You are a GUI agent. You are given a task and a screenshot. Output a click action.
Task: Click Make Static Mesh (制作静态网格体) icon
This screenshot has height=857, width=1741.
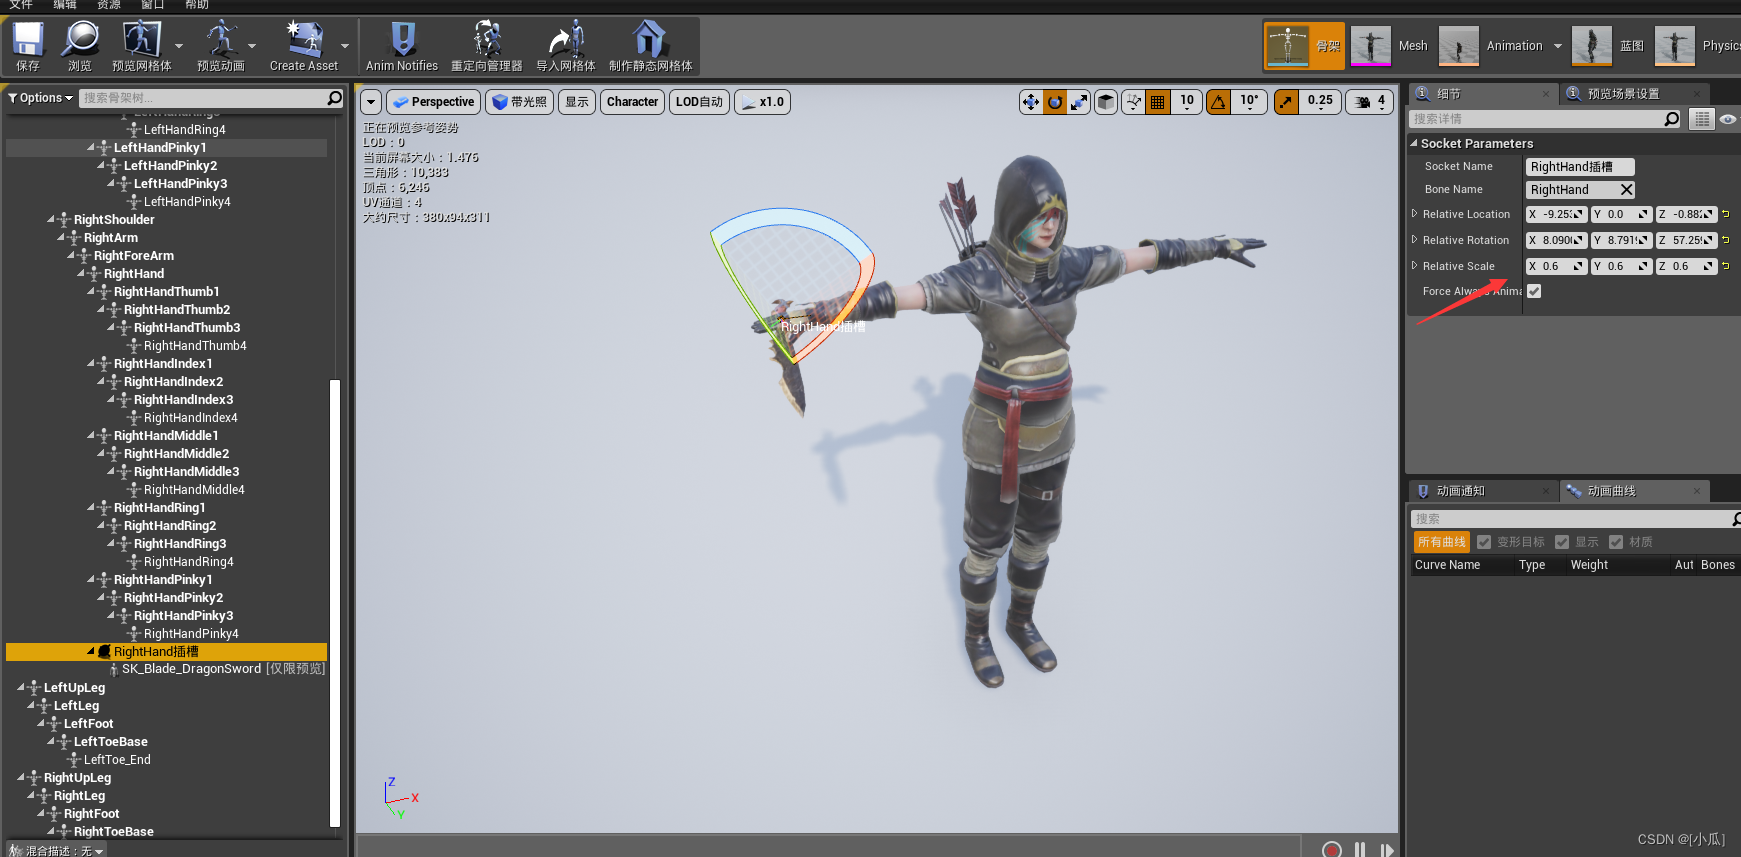(650, 40)
